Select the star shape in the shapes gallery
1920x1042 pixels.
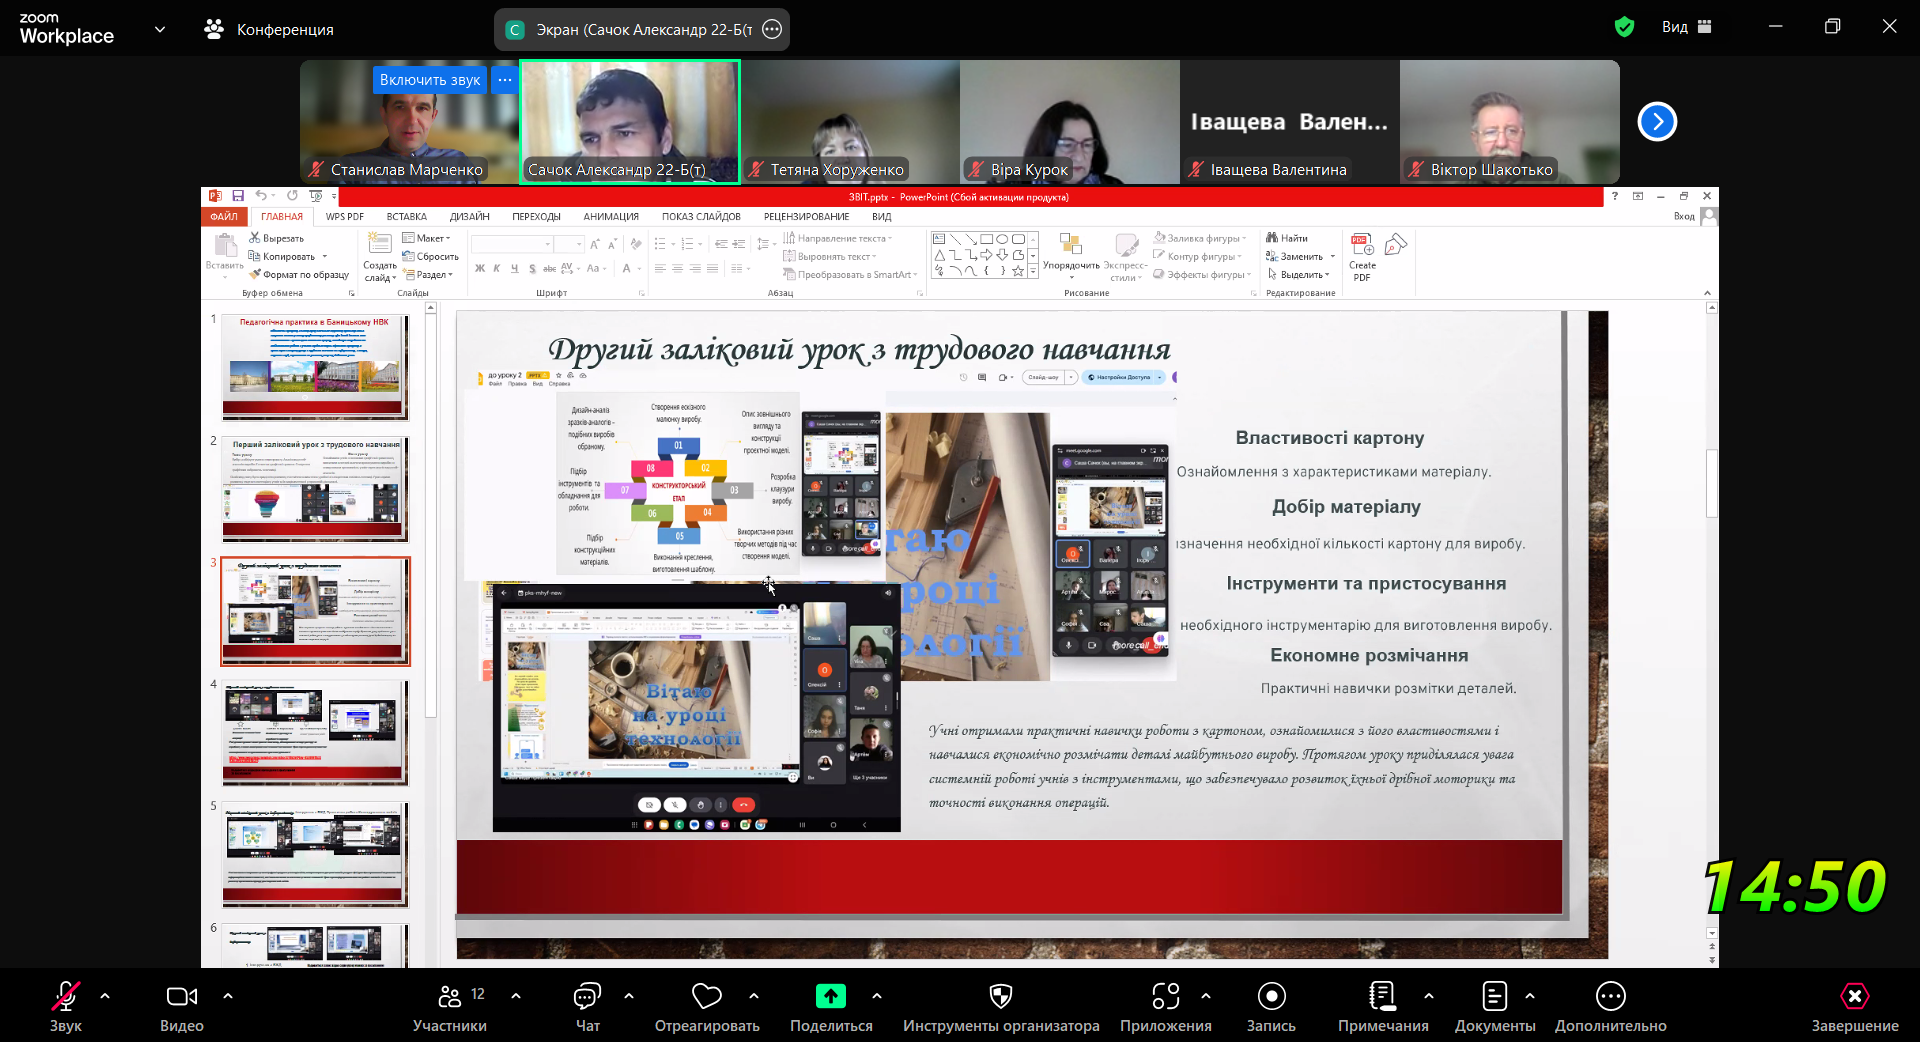[1018, 271]
